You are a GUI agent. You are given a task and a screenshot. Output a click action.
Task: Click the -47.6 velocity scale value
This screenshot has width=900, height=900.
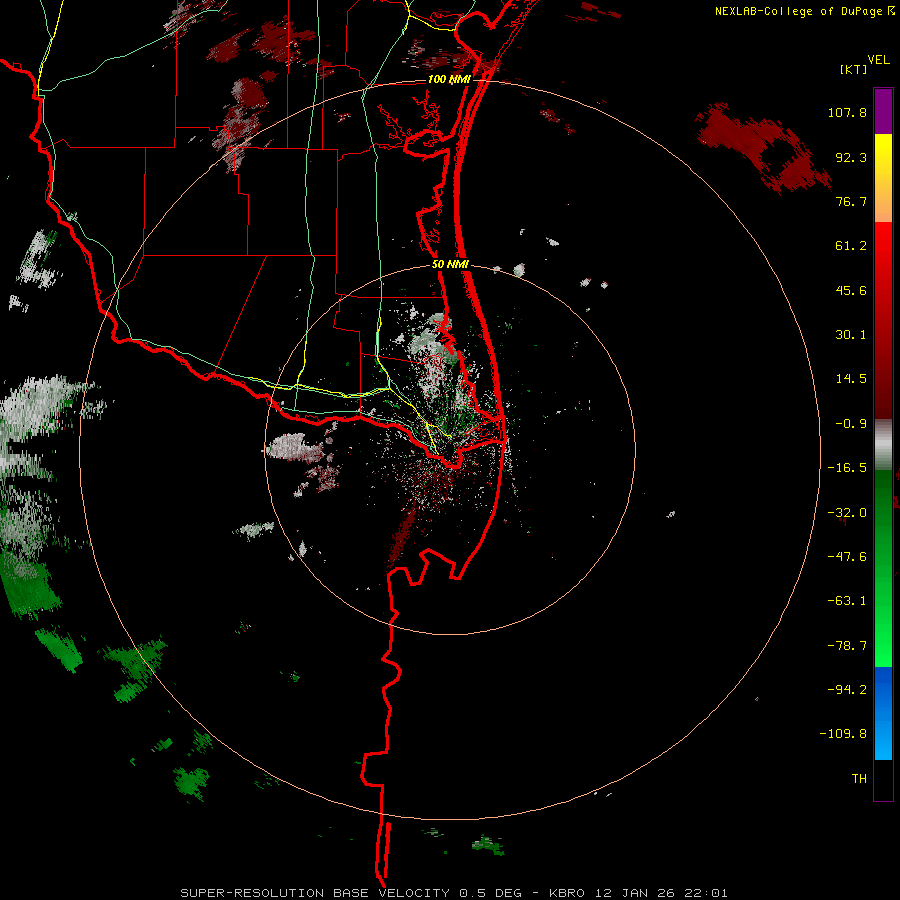(847, 556)
